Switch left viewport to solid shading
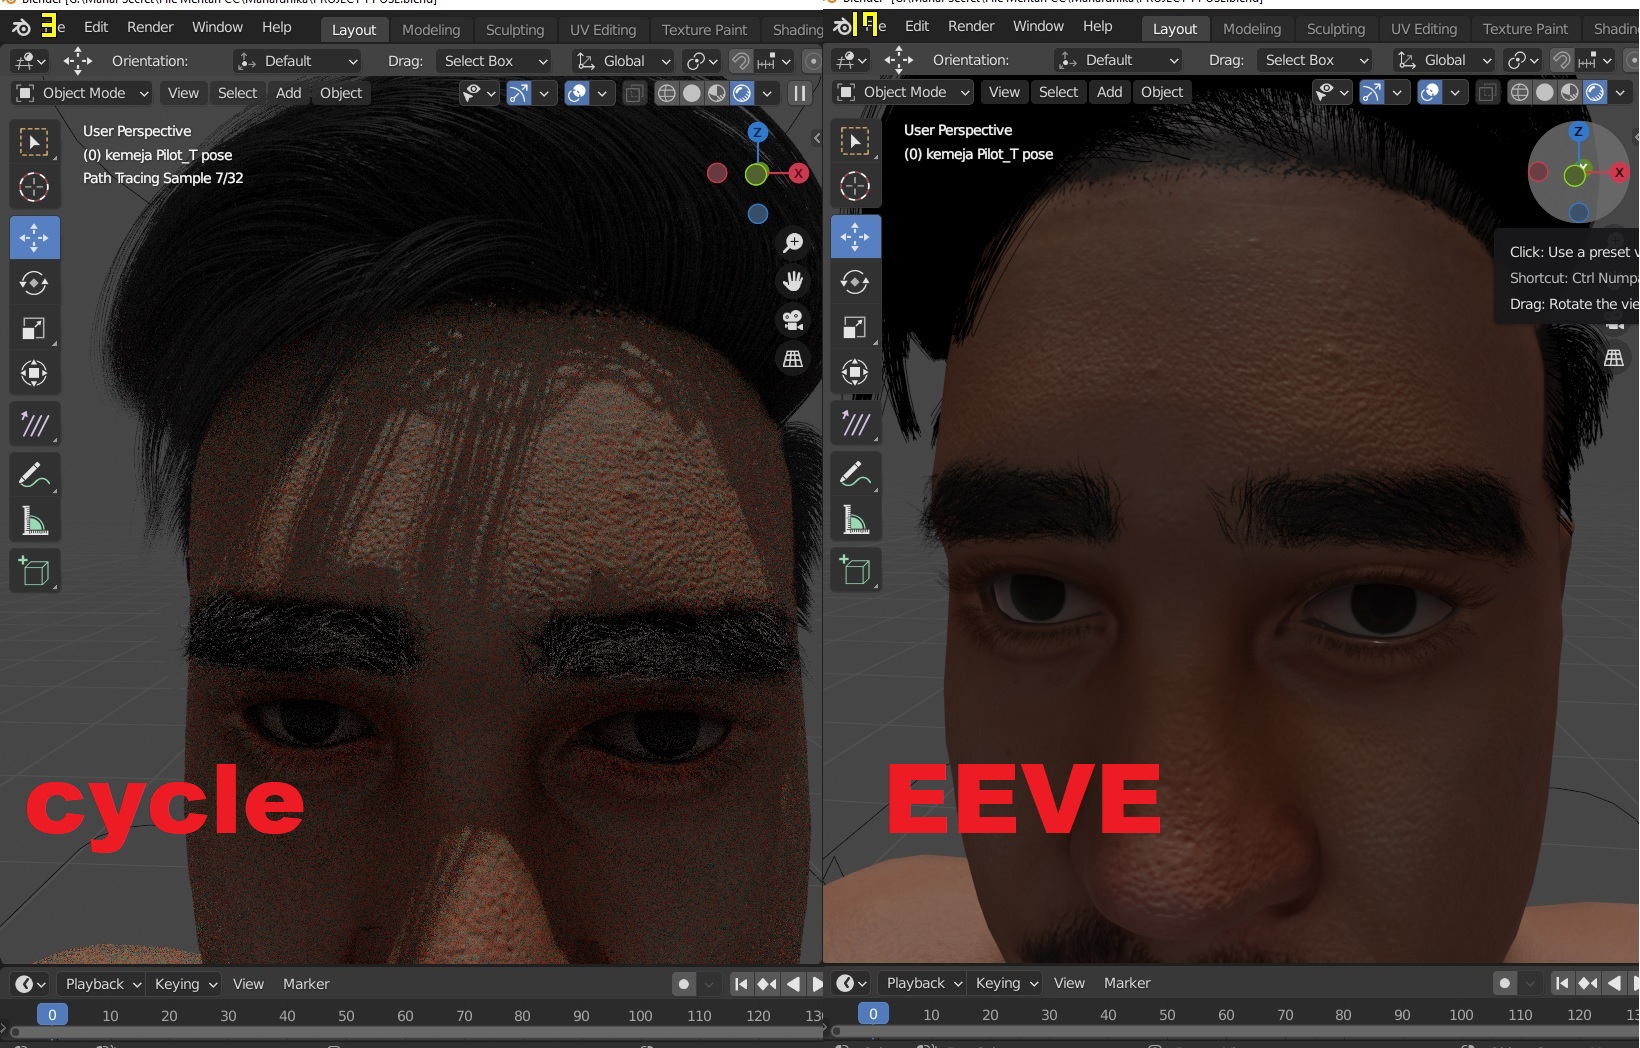 691,93
